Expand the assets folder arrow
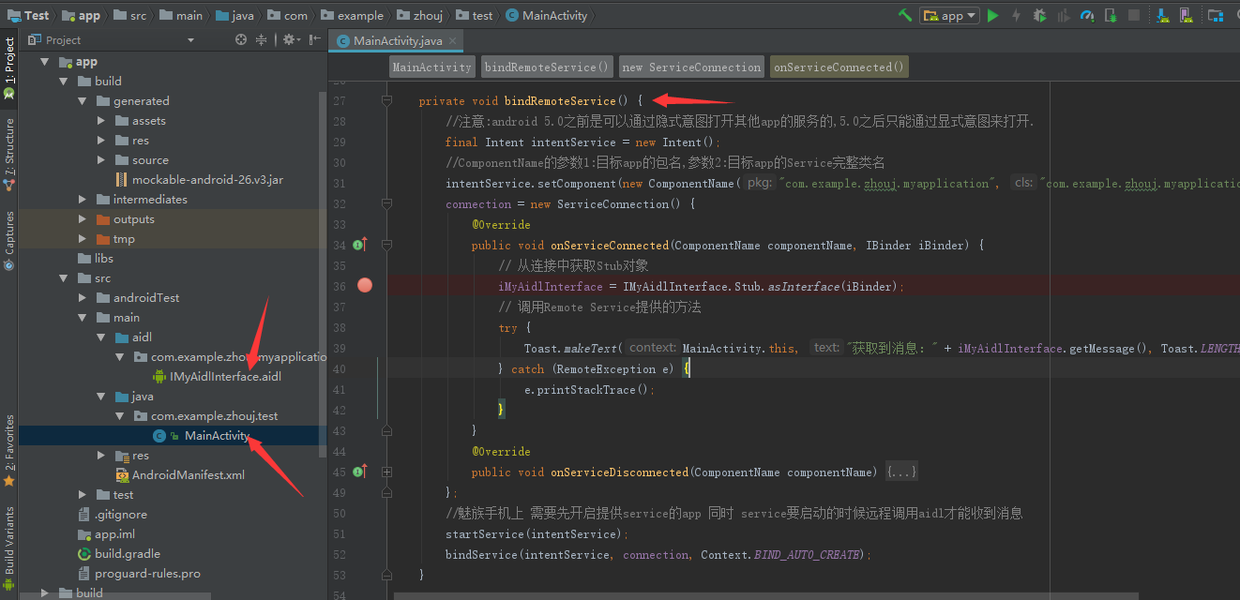1240x600 pixels. point(102,121)
